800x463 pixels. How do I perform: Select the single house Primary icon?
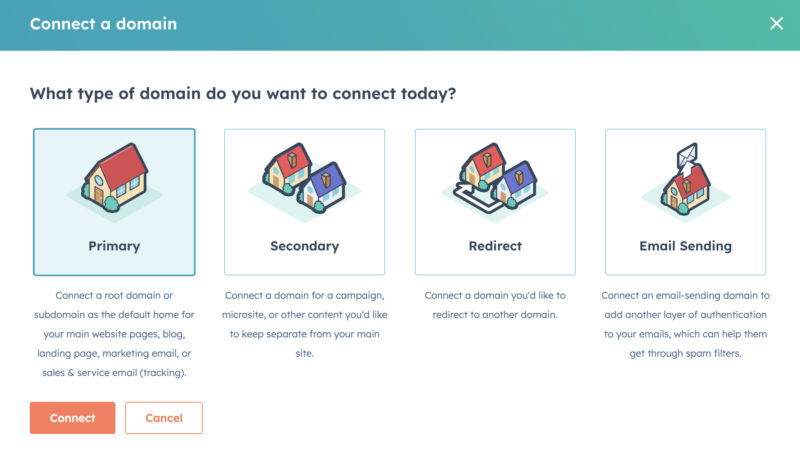pos(114,181)
